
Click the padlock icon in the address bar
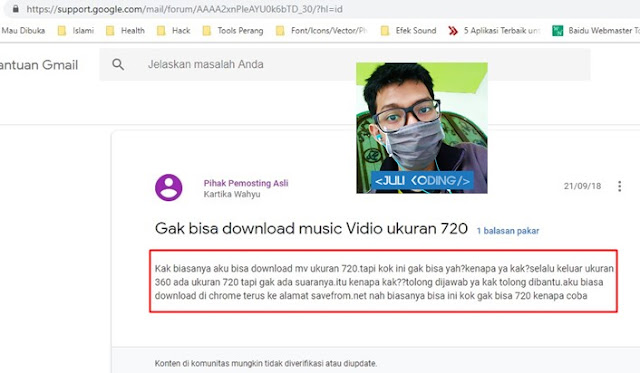16,9
